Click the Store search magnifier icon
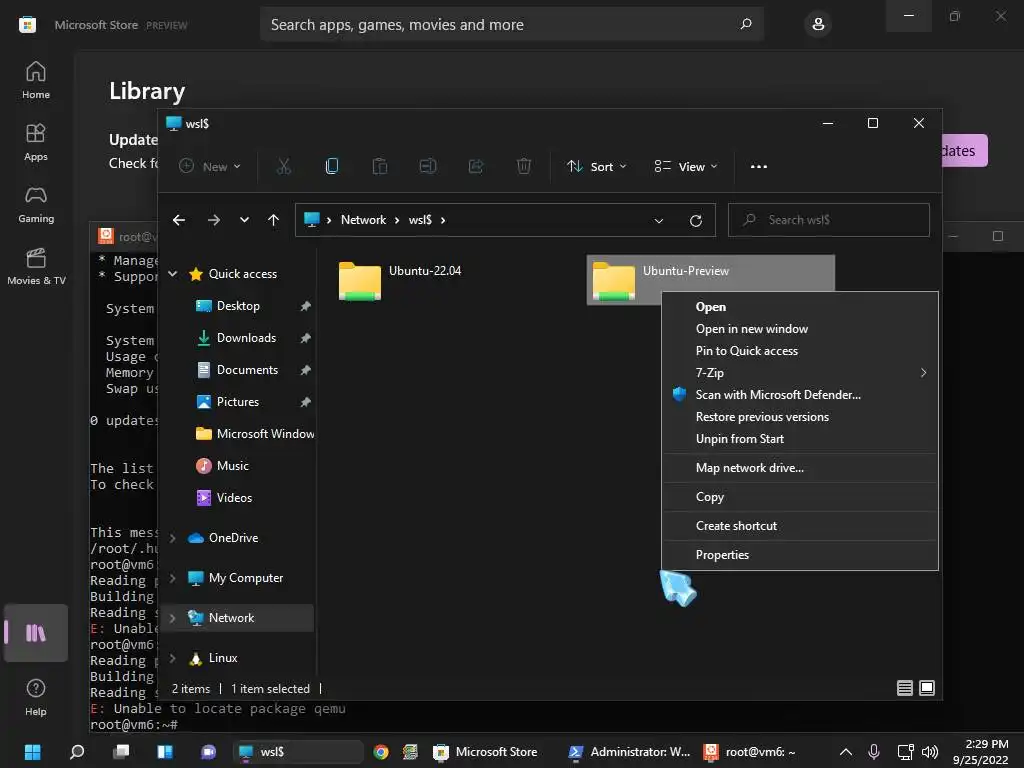 pos(746,24)
